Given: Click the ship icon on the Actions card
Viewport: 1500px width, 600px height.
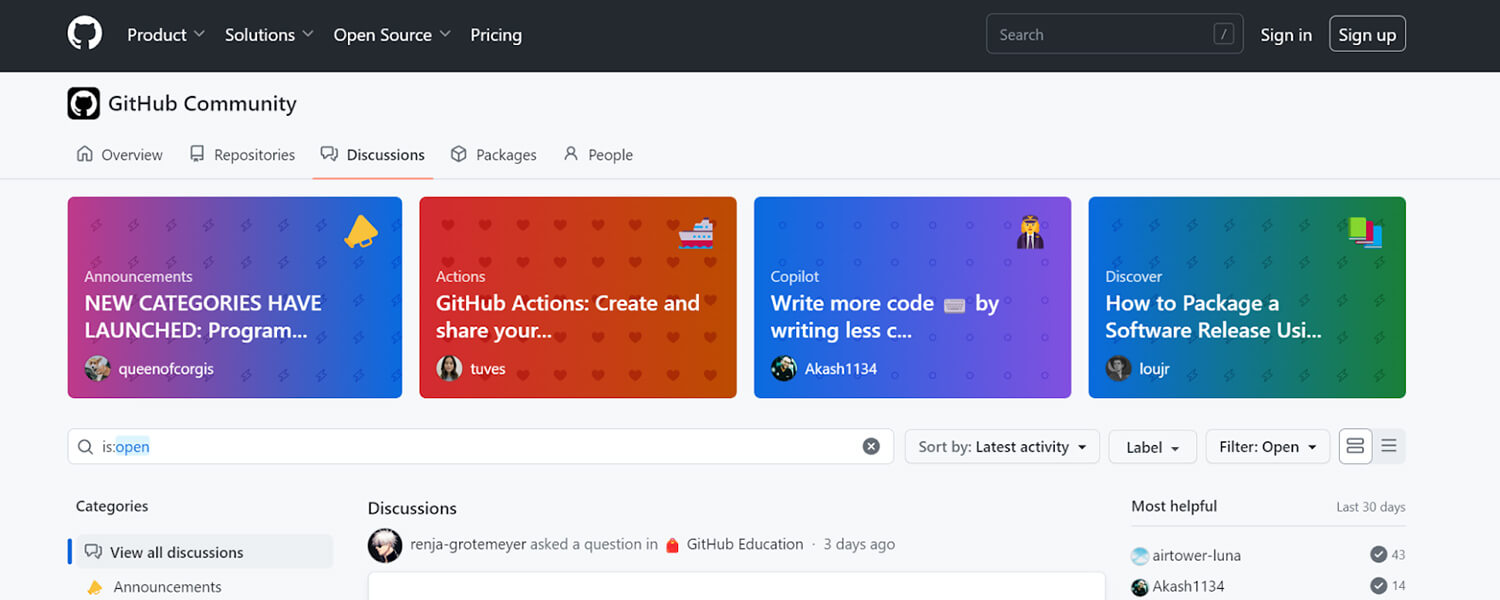Looking at the screenshot, I should [x=696, y=232].
